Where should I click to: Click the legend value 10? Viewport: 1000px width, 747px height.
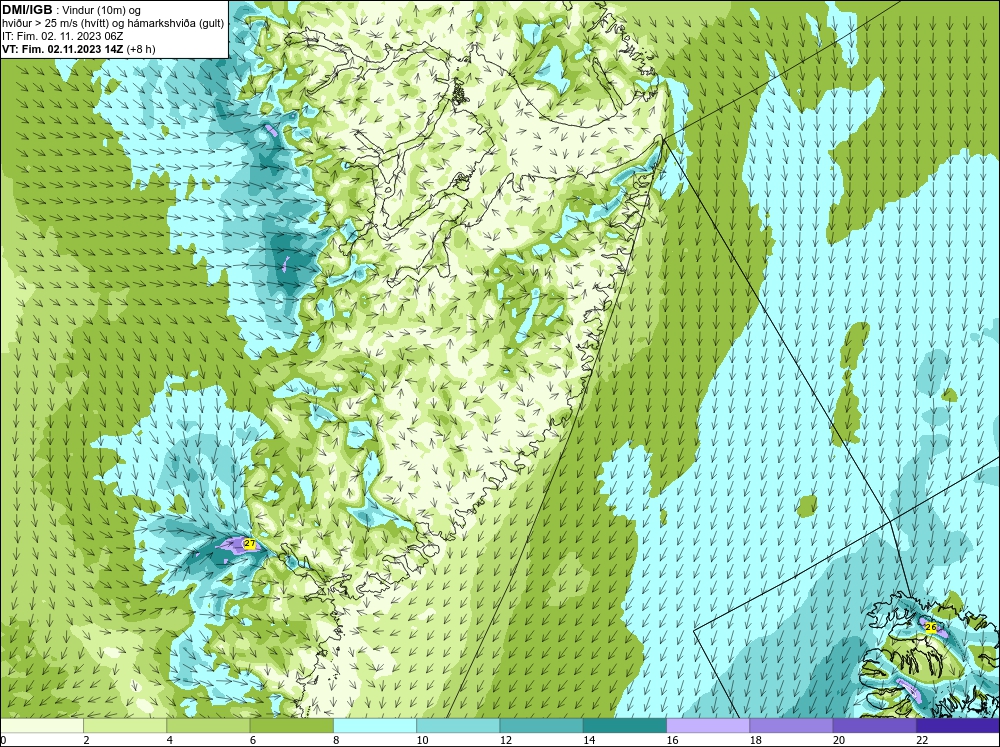coord(422,740)
